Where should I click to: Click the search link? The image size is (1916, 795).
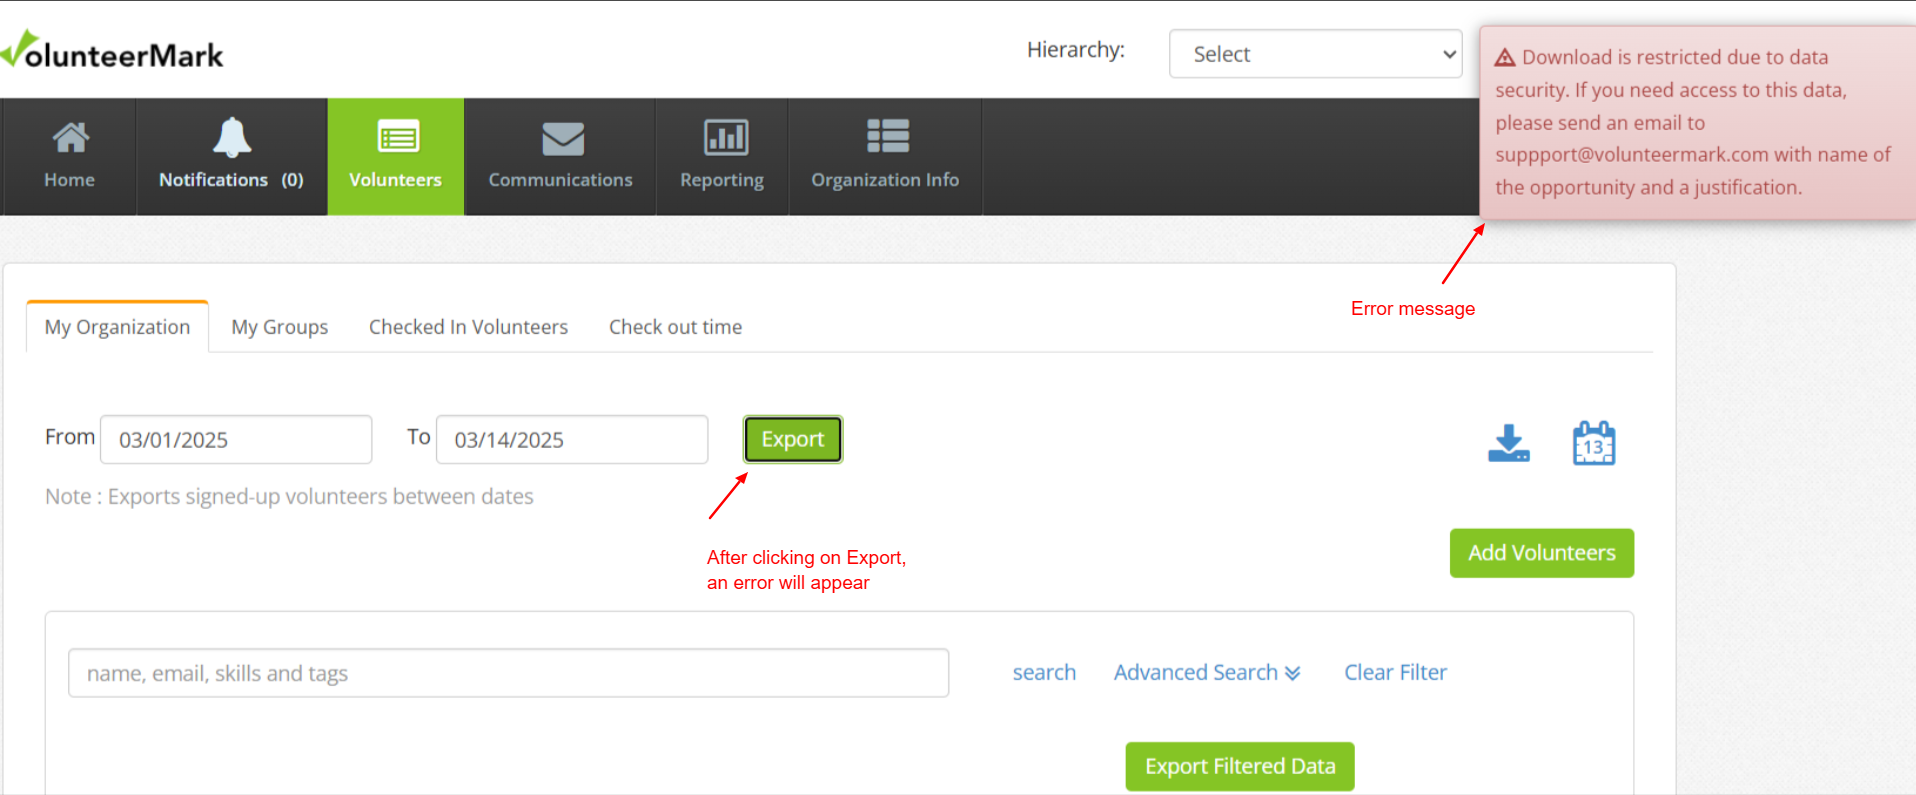tap(1044, 673)
